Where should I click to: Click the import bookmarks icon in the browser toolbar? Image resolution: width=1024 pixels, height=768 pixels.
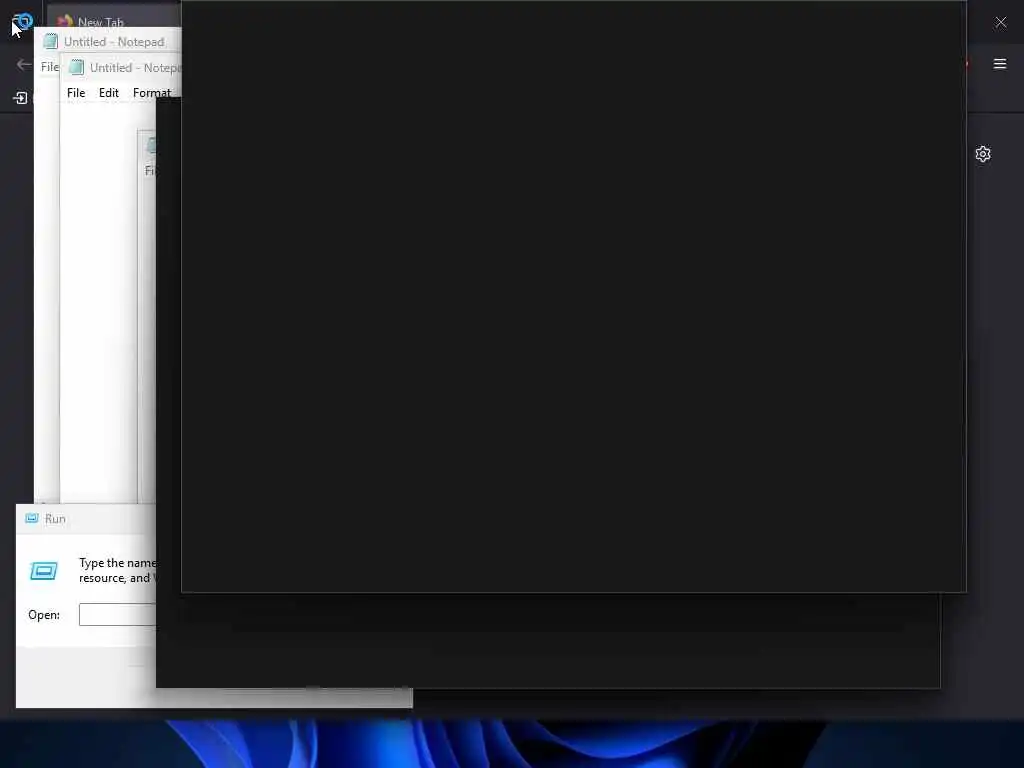pos(20,98)
